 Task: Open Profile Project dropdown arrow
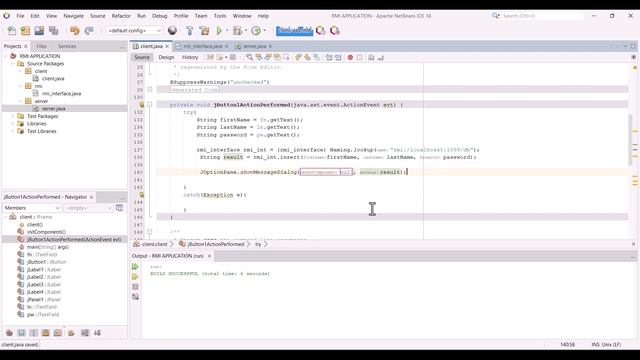tap(264, 31)
